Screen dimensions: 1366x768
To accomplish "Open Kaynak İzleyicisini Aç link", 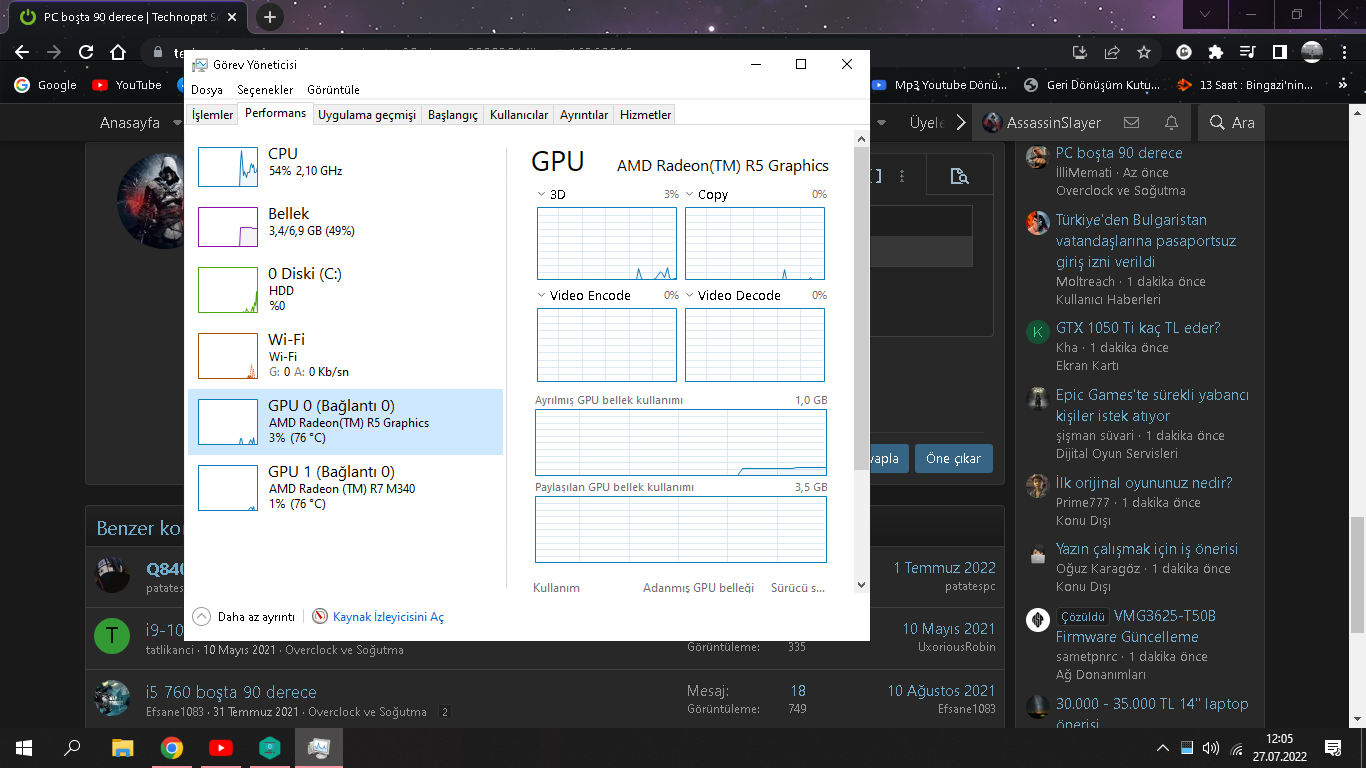I will (378, 617).
